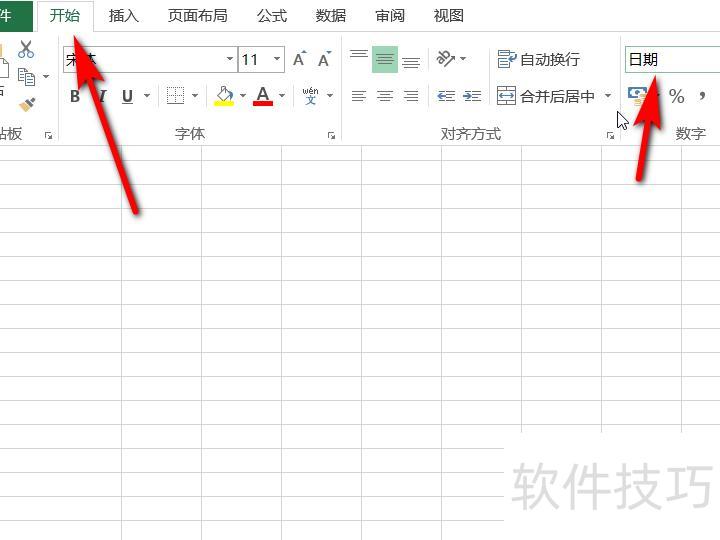The height and width of the screenshot is (540, 720).
Task: Open merge and center dropdown arrow
Action: coord(608,96)
